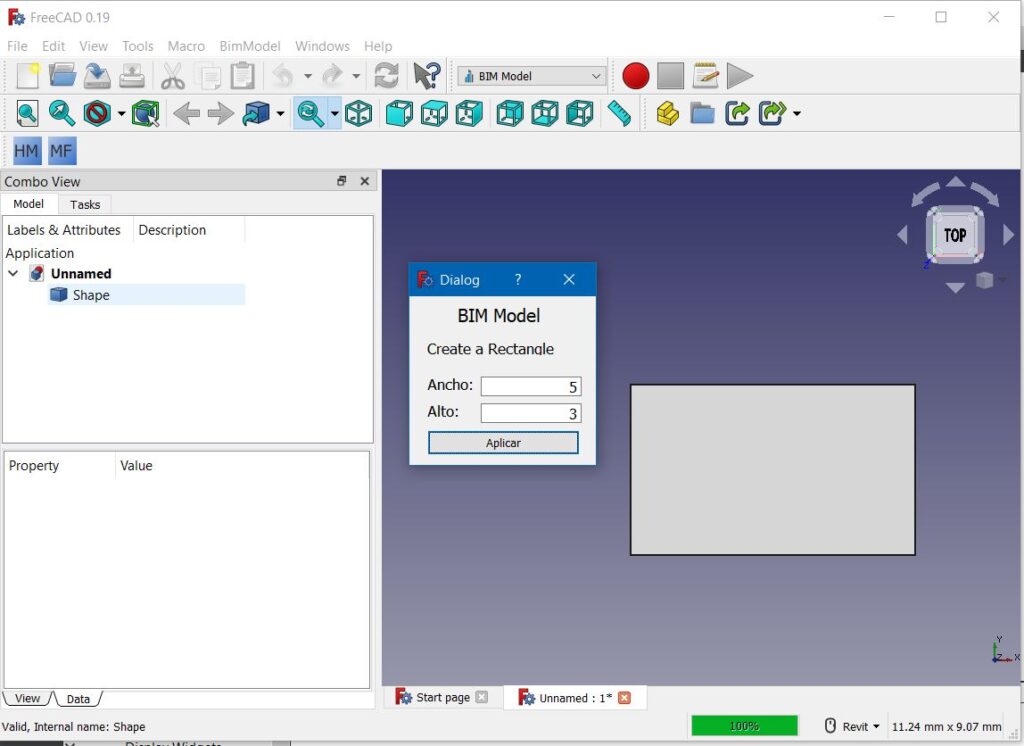Click the Ancho input field
Viewport: 1024px width, 746px height.
(x=531, y=387)
